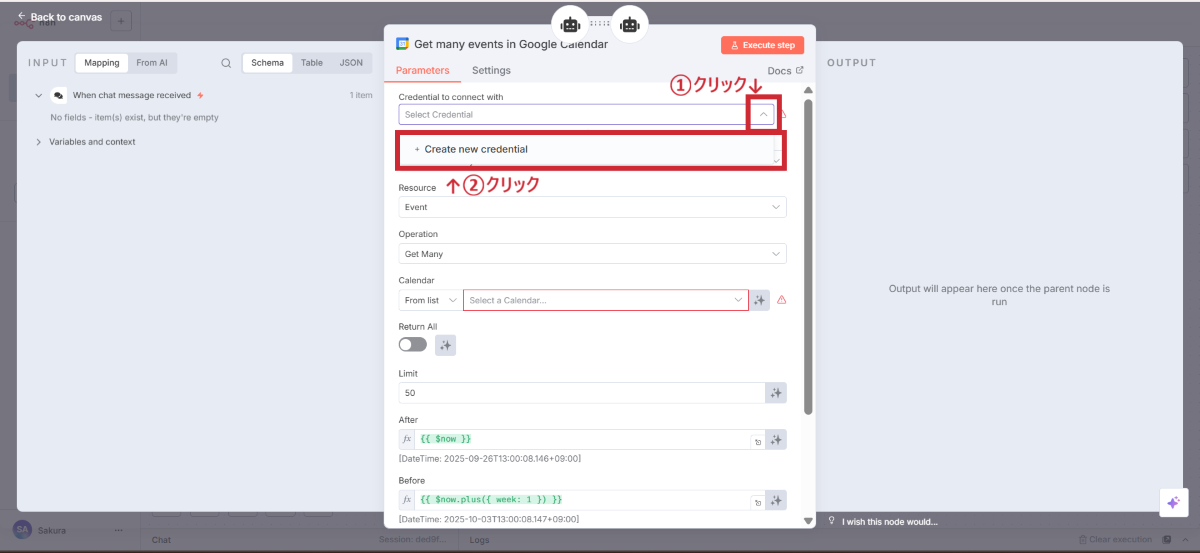1200x553 pixels.
Task: Click the AI sparkle icon beside the Before expression
Action: 776,500
